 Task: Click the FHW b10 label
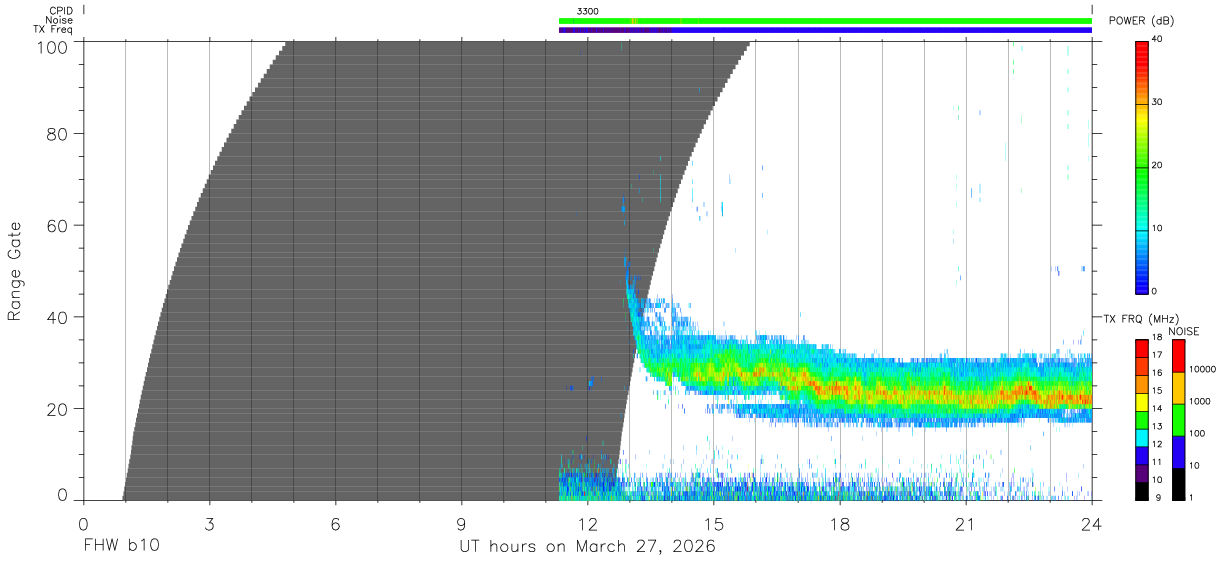click(121, 547)
